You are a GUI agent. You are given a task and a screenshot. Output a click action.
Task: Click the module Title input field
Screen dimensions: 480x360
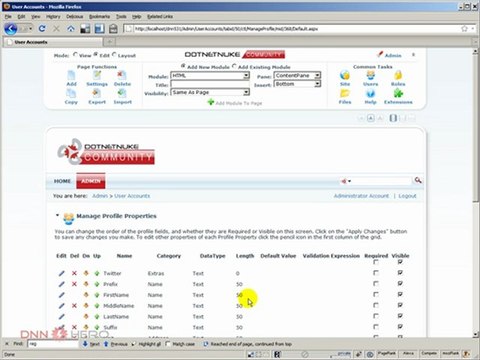pyautogui.click(x=210, y=84)
